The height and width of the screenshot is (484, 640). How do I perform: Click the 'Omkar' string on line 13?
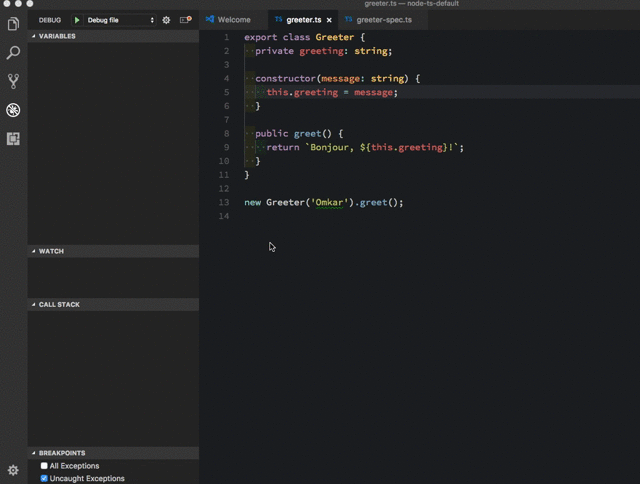click(x=329, y=202)
